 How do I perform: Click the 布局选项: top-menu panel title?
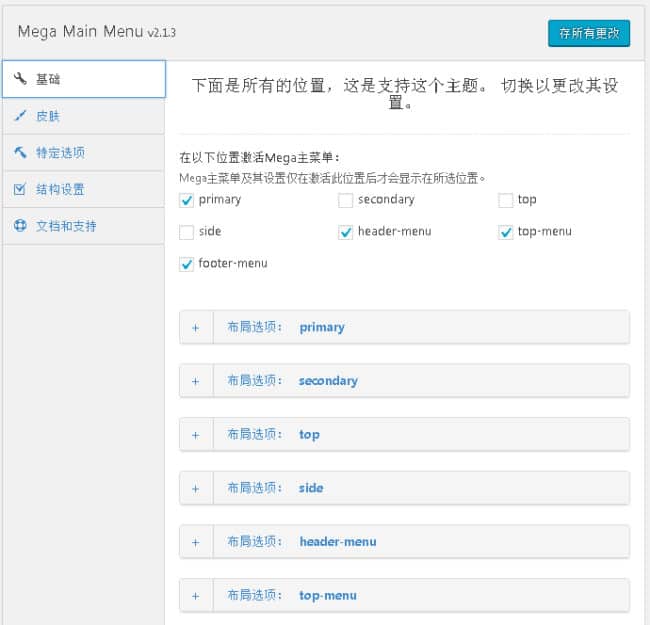coord(292,596)
